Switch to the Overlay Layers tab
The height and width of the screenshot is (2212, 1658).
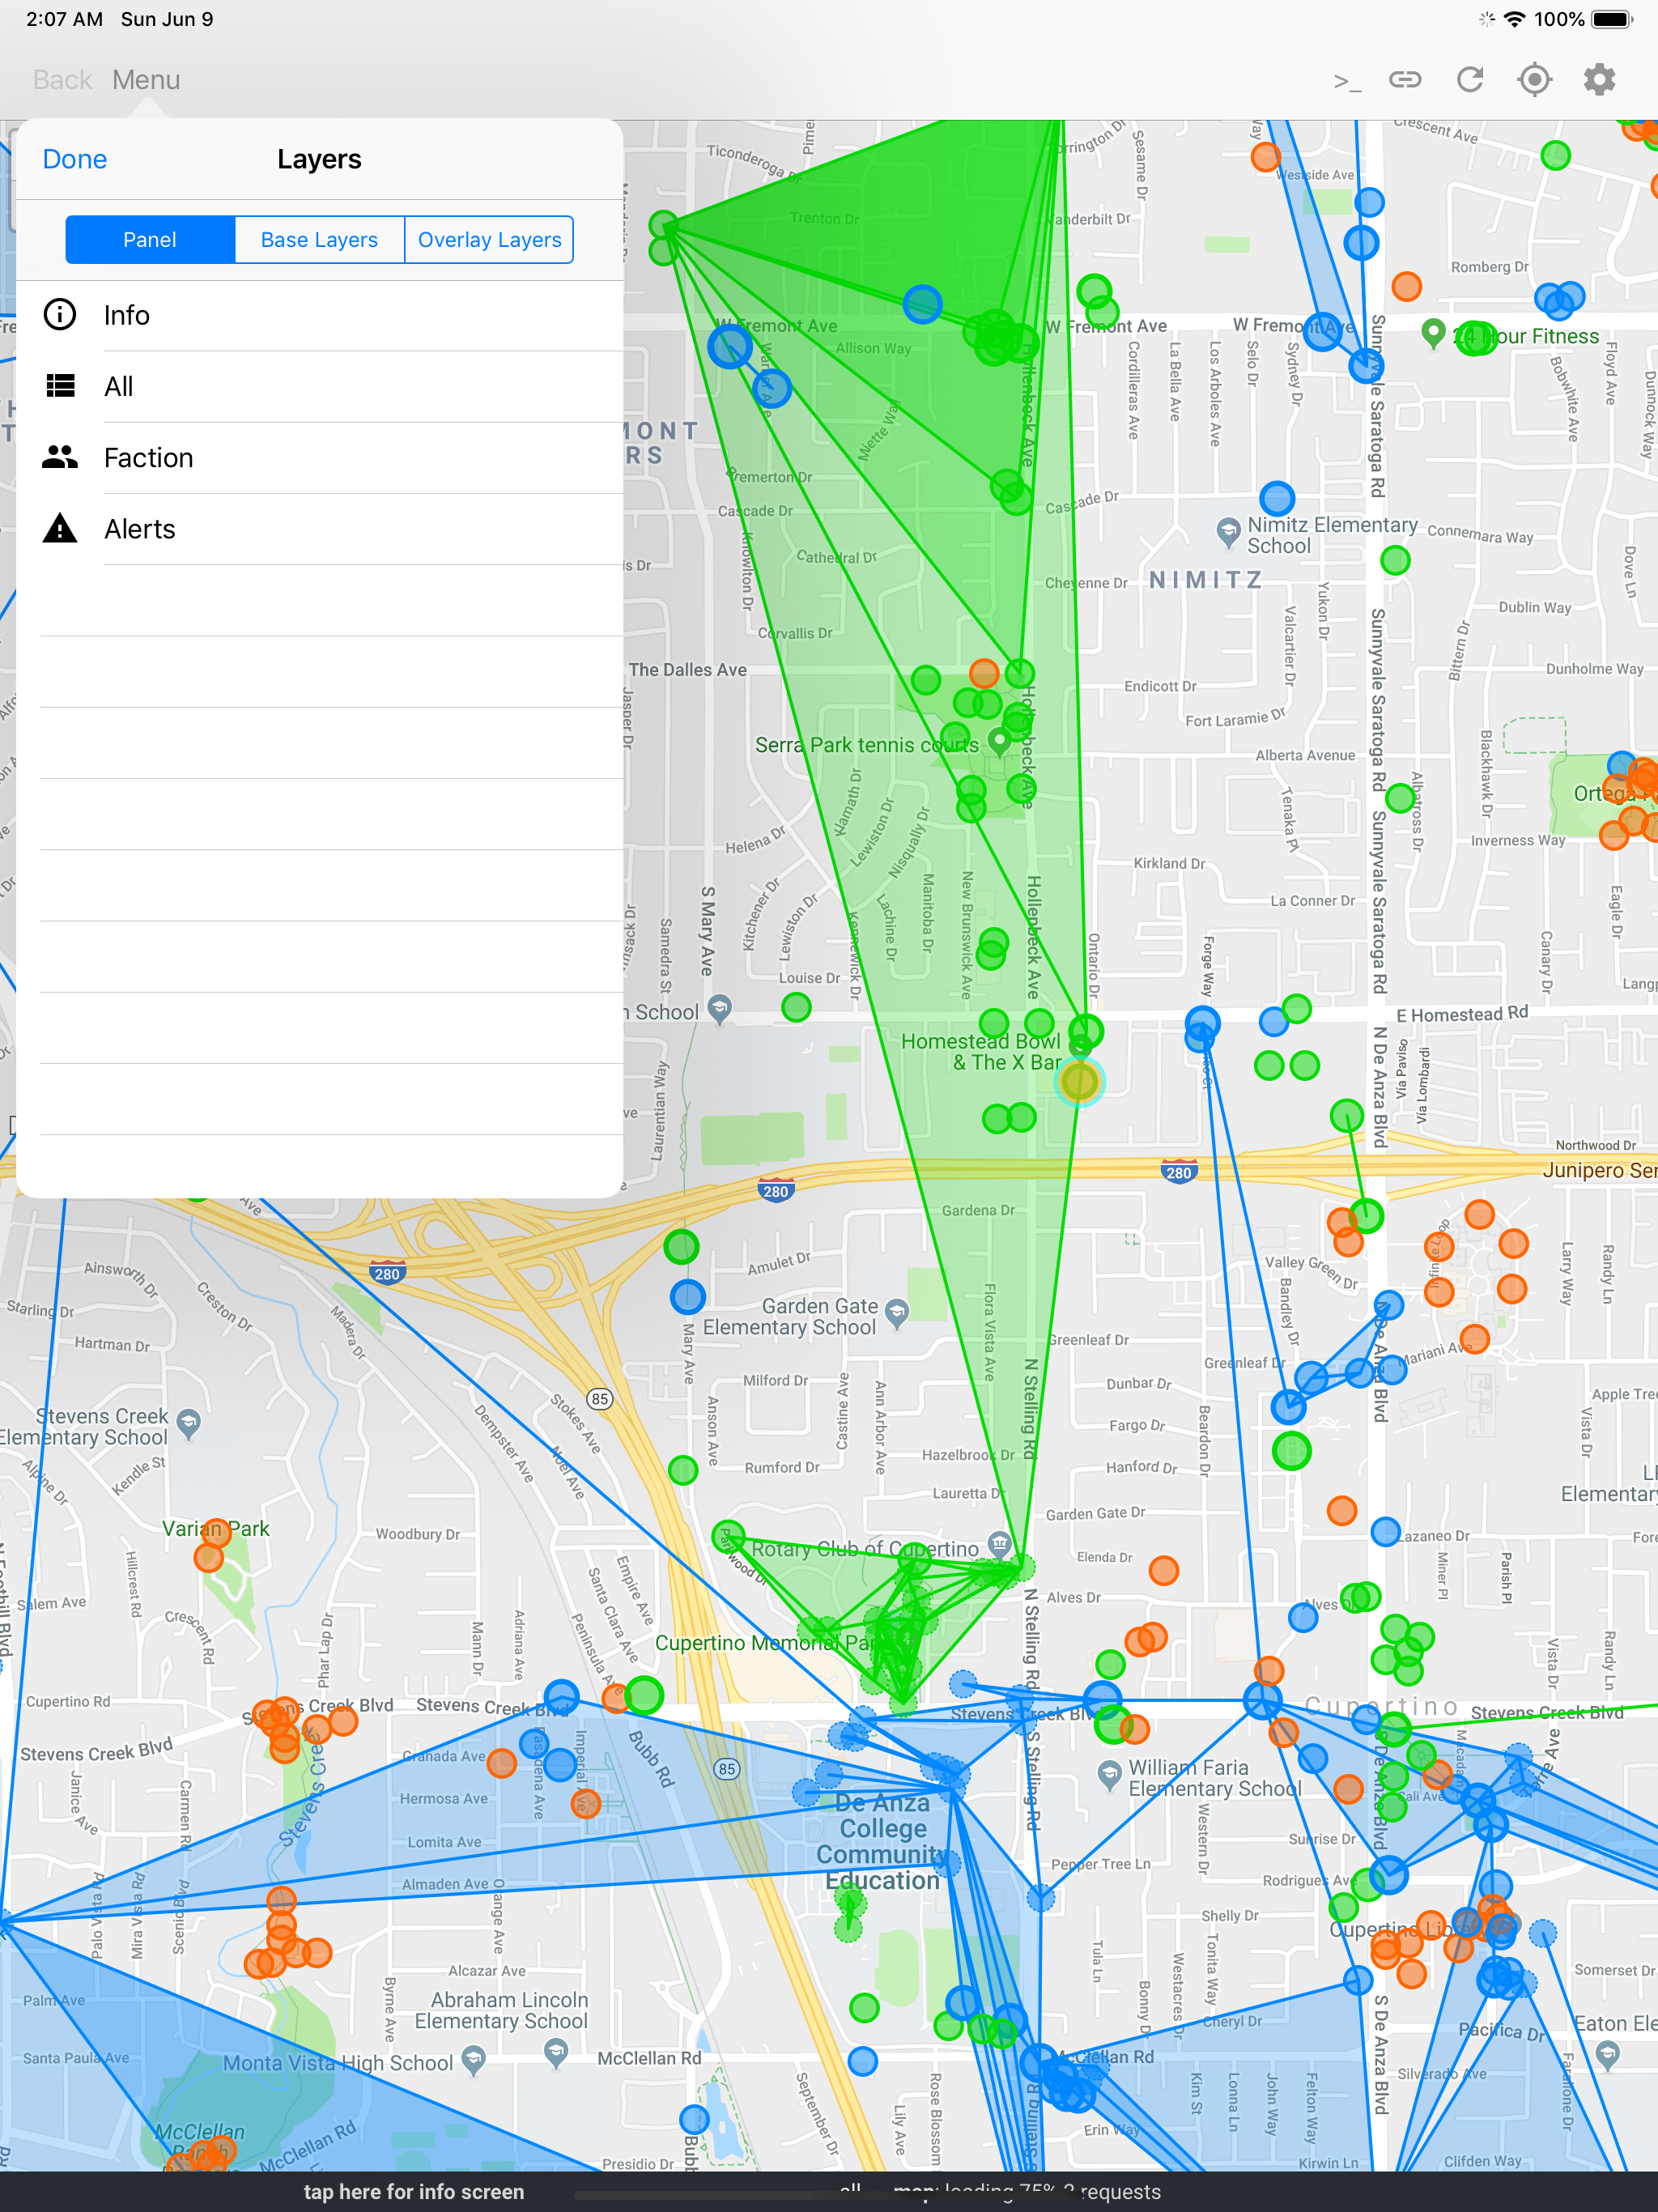click(489, 240)
